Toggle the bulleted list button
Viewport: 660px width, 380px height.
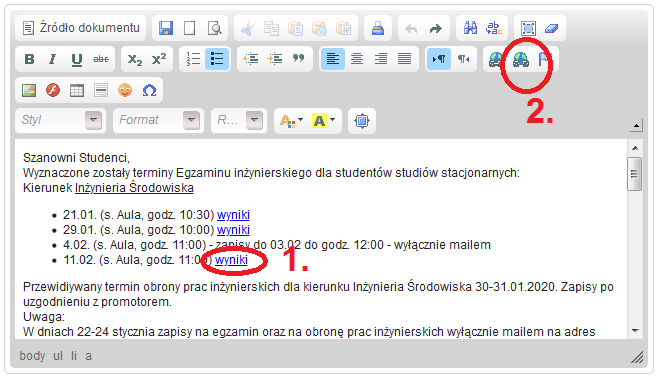(217, 59)
